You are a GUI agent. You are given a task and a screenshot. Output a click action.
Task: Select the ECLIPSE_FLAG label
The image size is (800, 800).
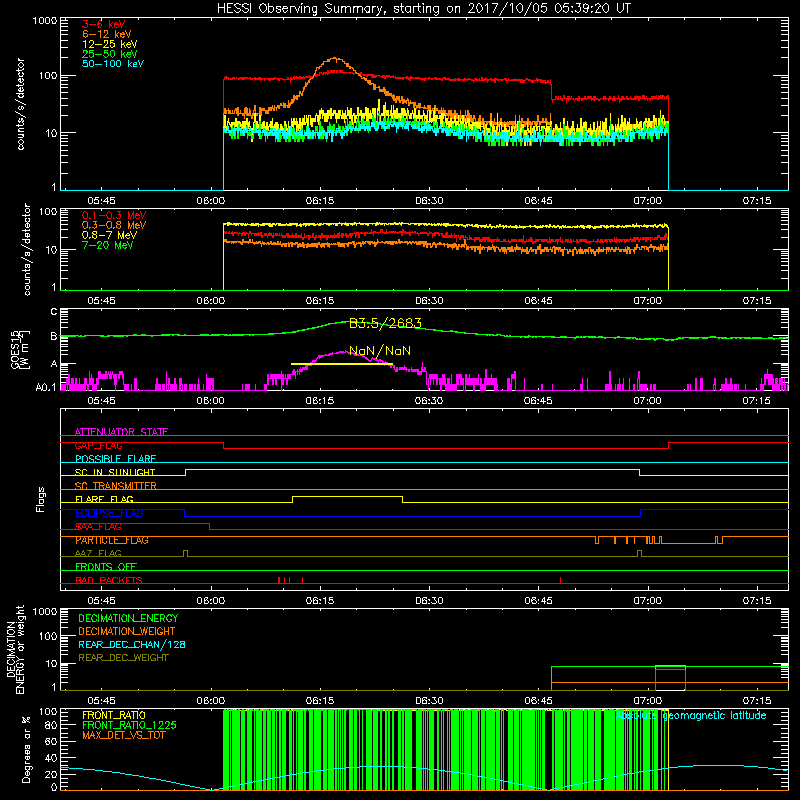[x=109, y=513]
